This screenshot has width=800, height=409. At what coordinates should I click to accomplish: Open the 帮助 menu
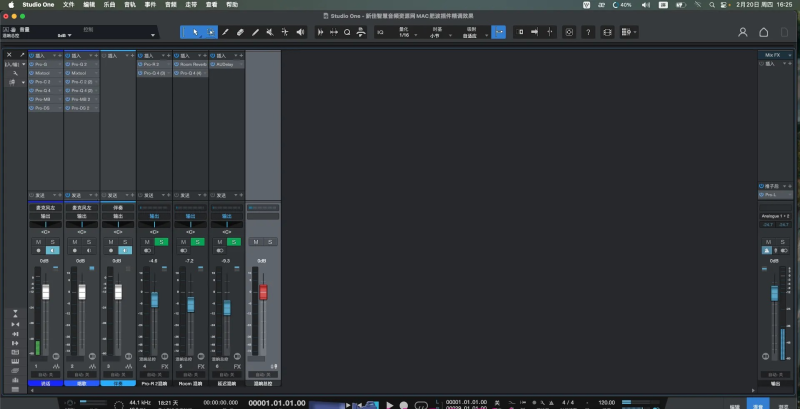click(232, 5)
